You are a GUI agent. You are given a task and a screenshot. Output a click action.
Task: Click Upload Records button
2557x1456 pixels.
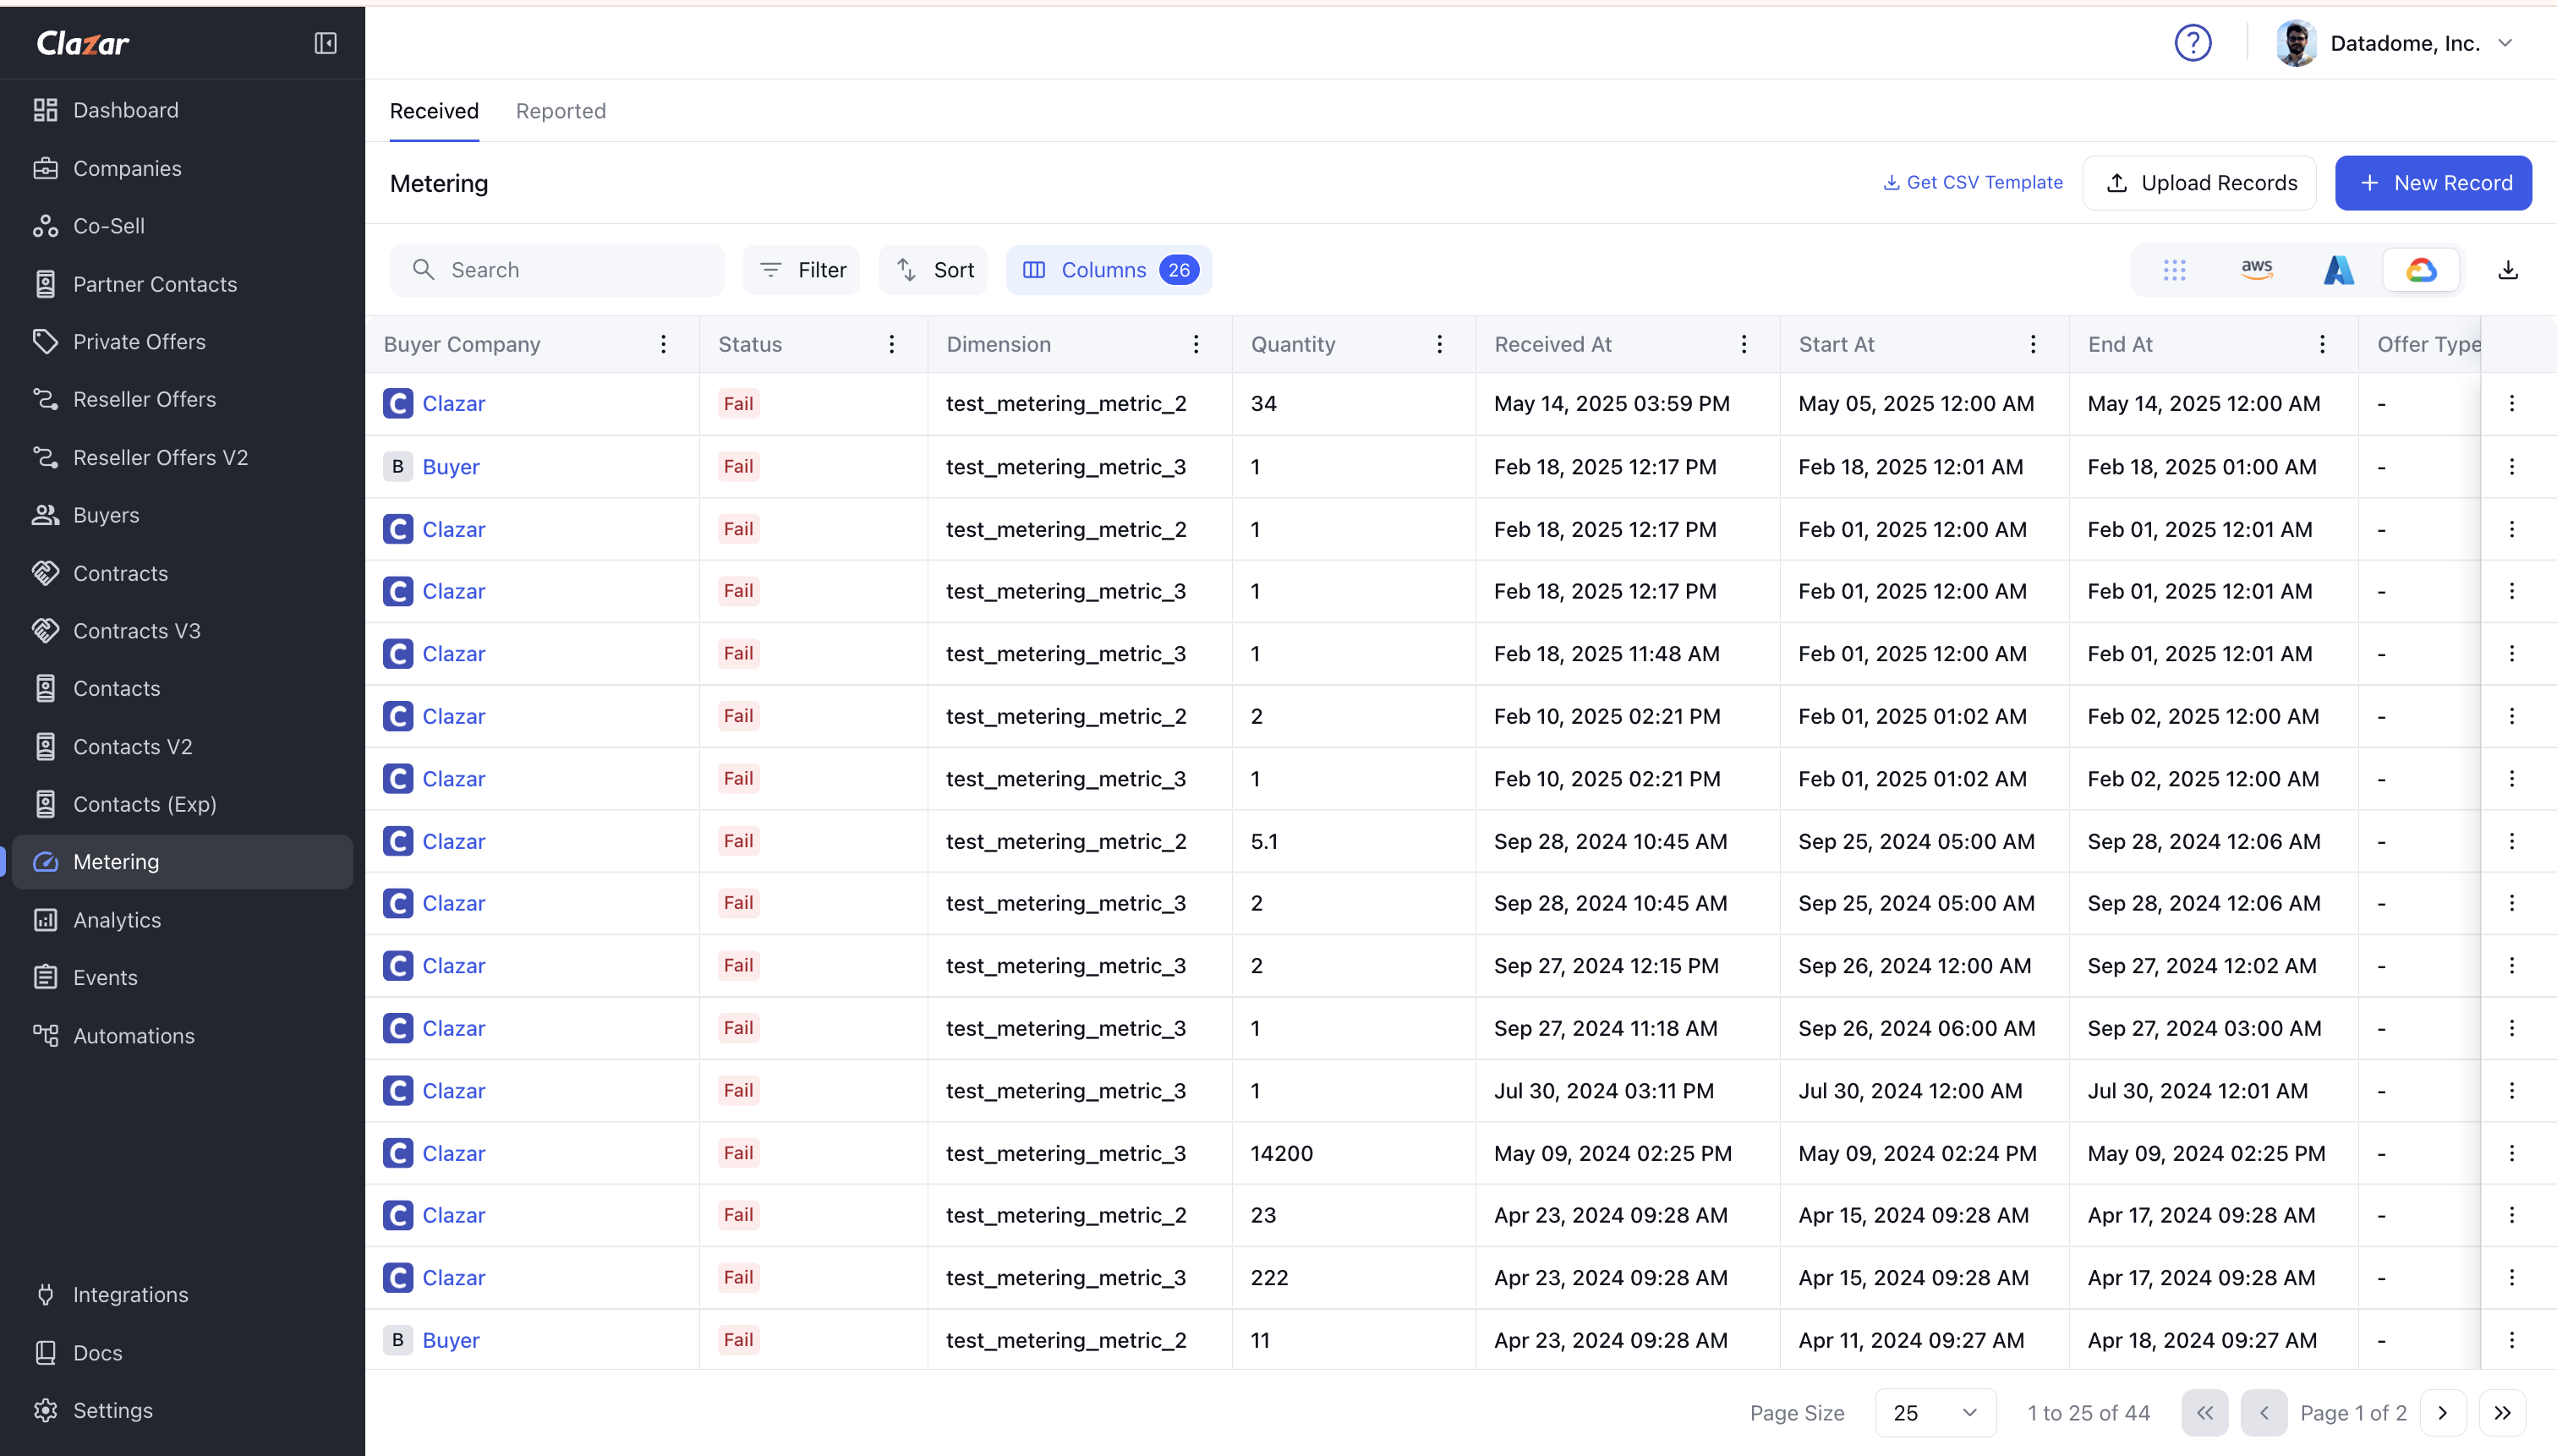click(x=2200, y=183)
